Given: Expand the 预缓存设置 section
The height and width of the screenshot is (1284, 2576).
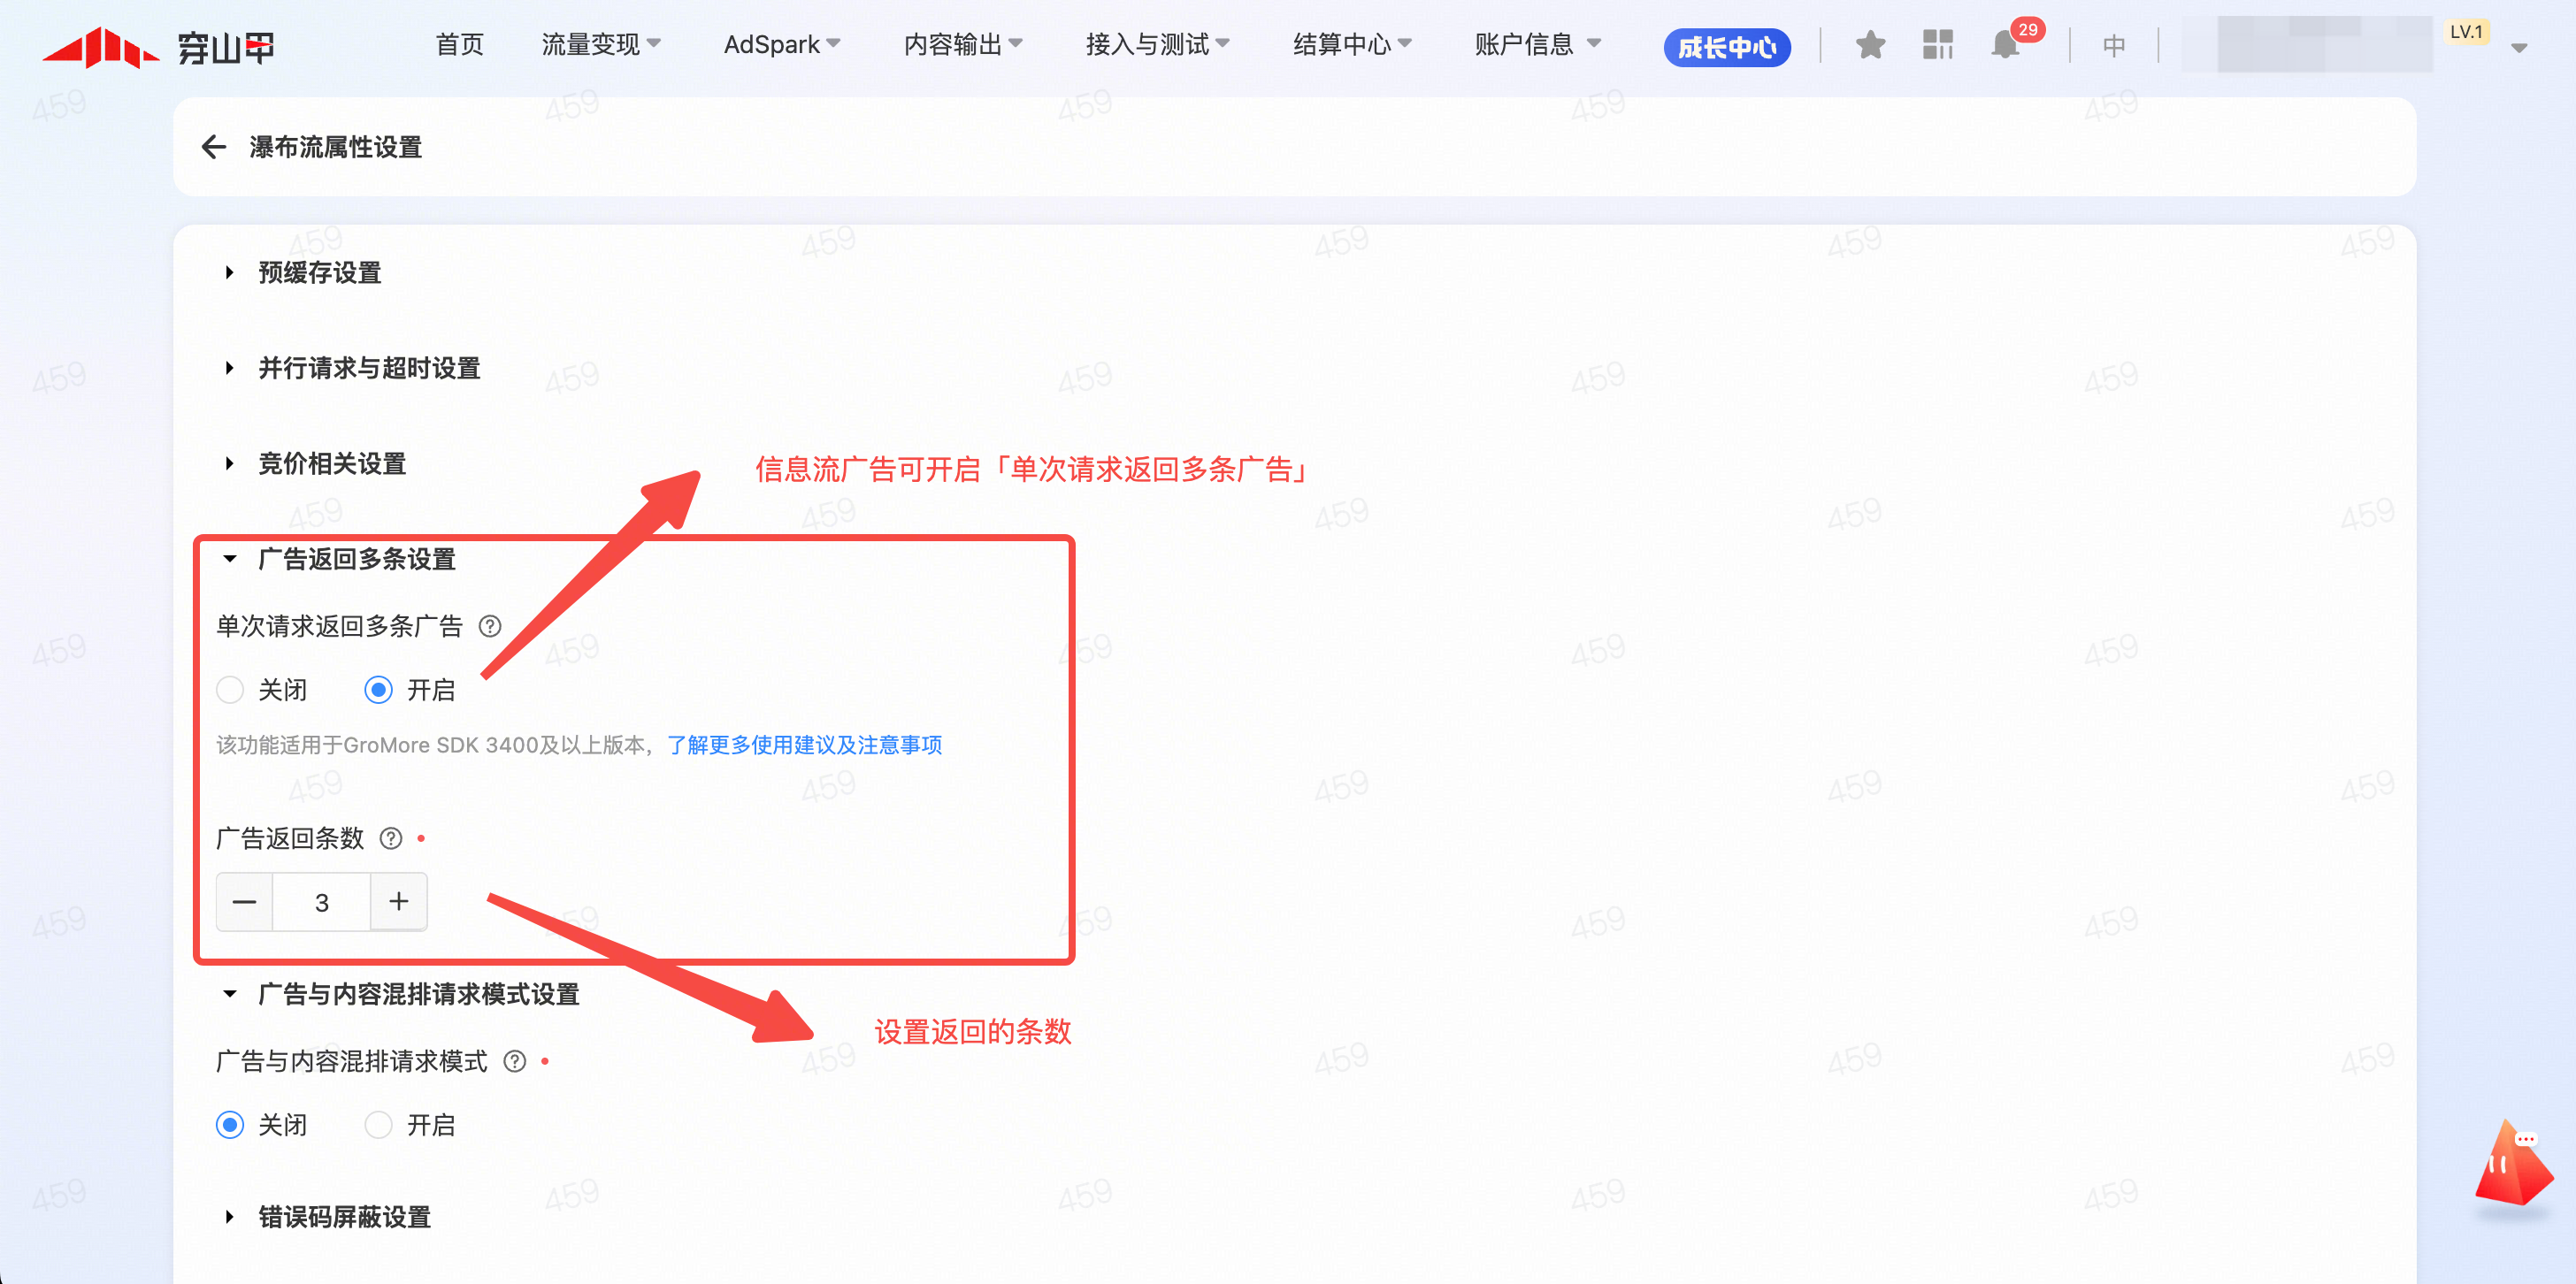Looking at the screenshot, I should point(319,272).
